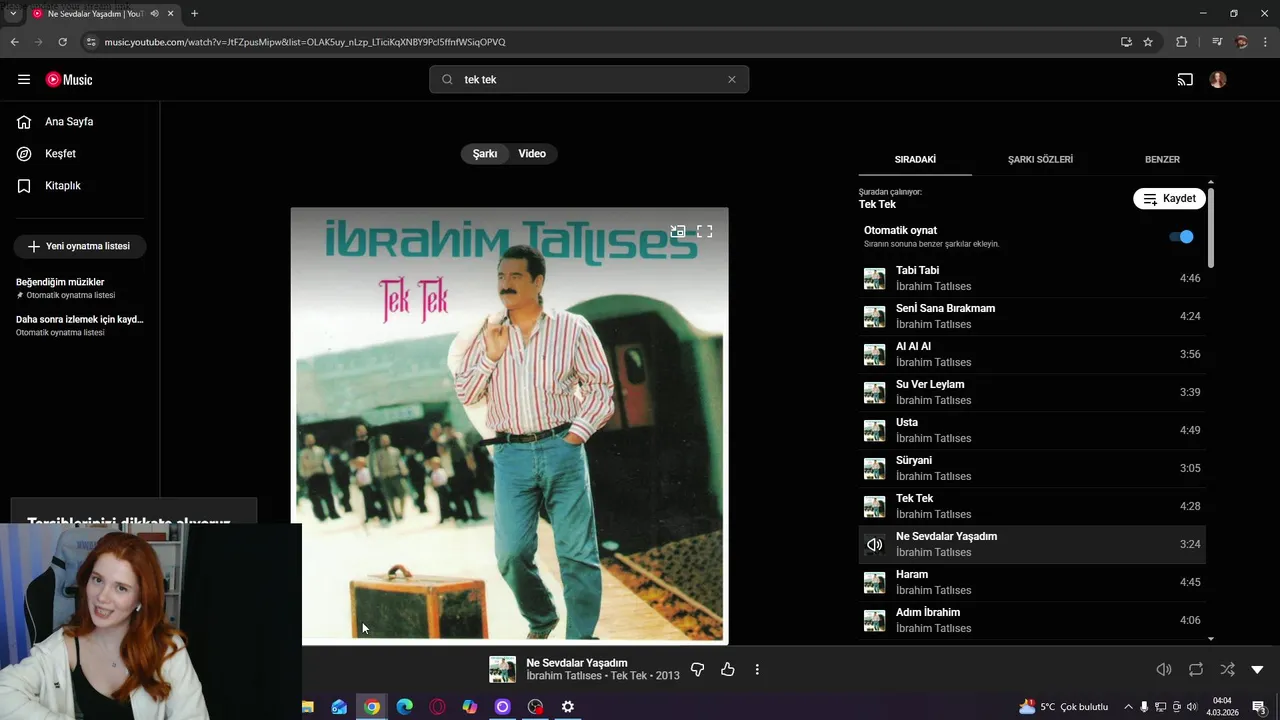Install the app via the address bar icon

[1126, 42]
